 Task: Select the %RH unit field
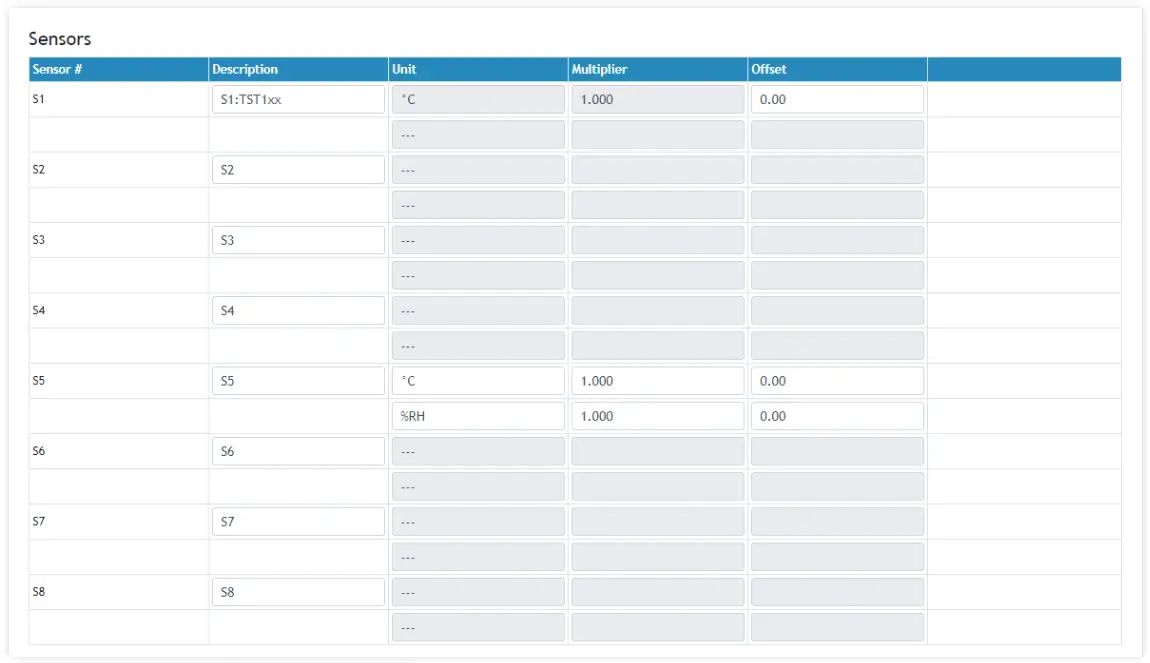pos(478,416)
